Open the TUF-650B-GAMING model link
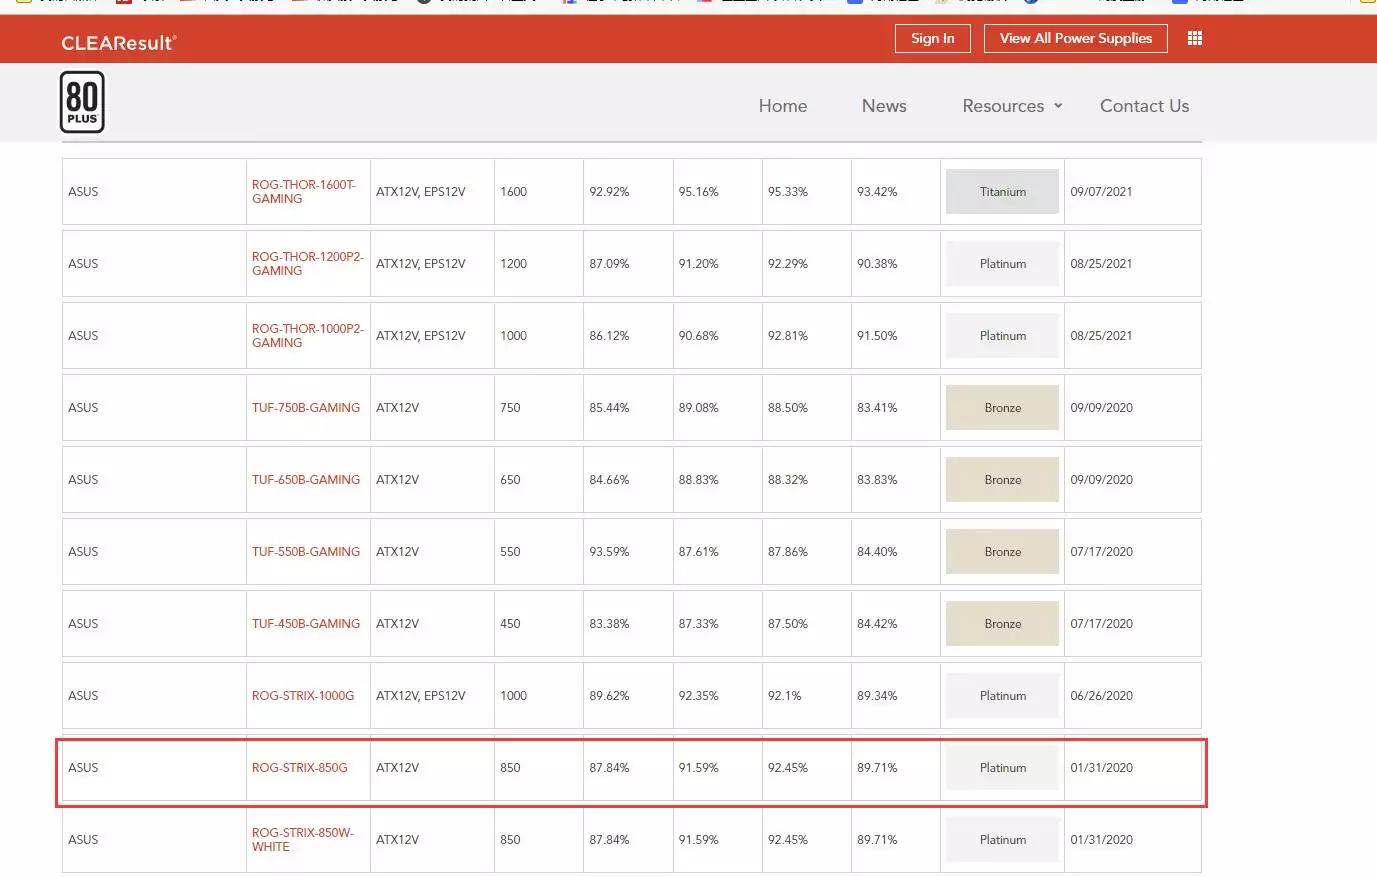The height and width of the screenshot is (877, 1377). (x=305, y=479)
